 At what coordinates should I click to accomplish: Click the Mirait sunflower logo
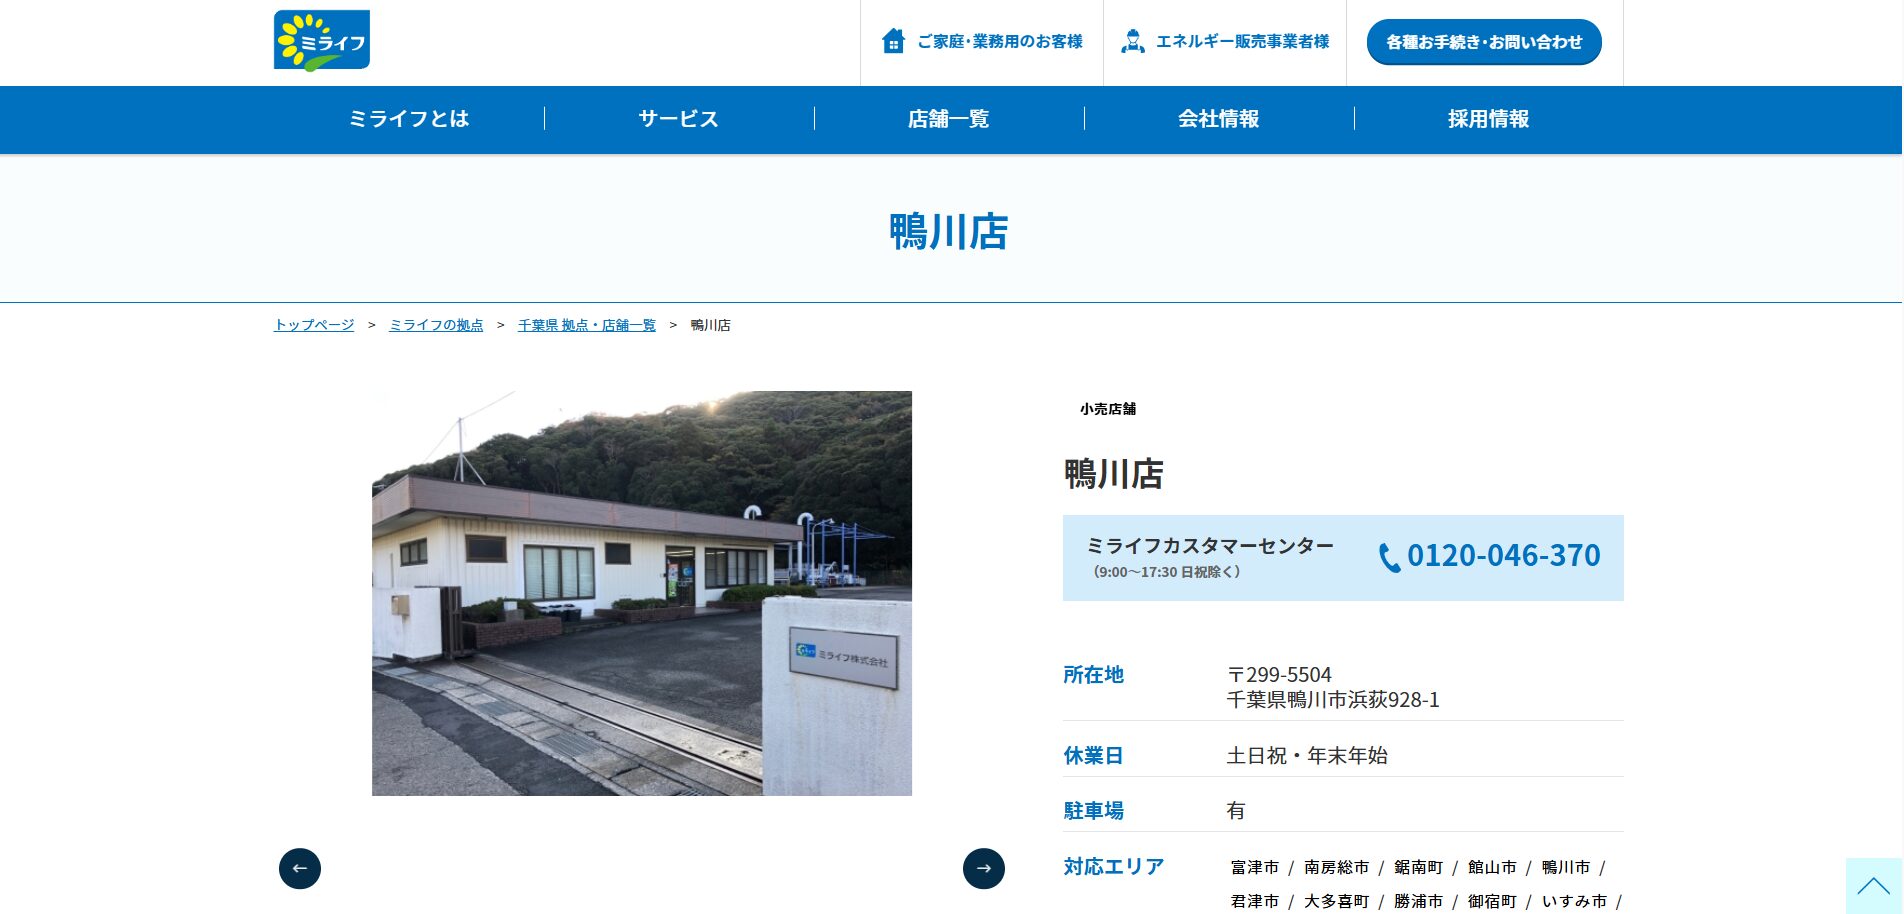point(322,41)
